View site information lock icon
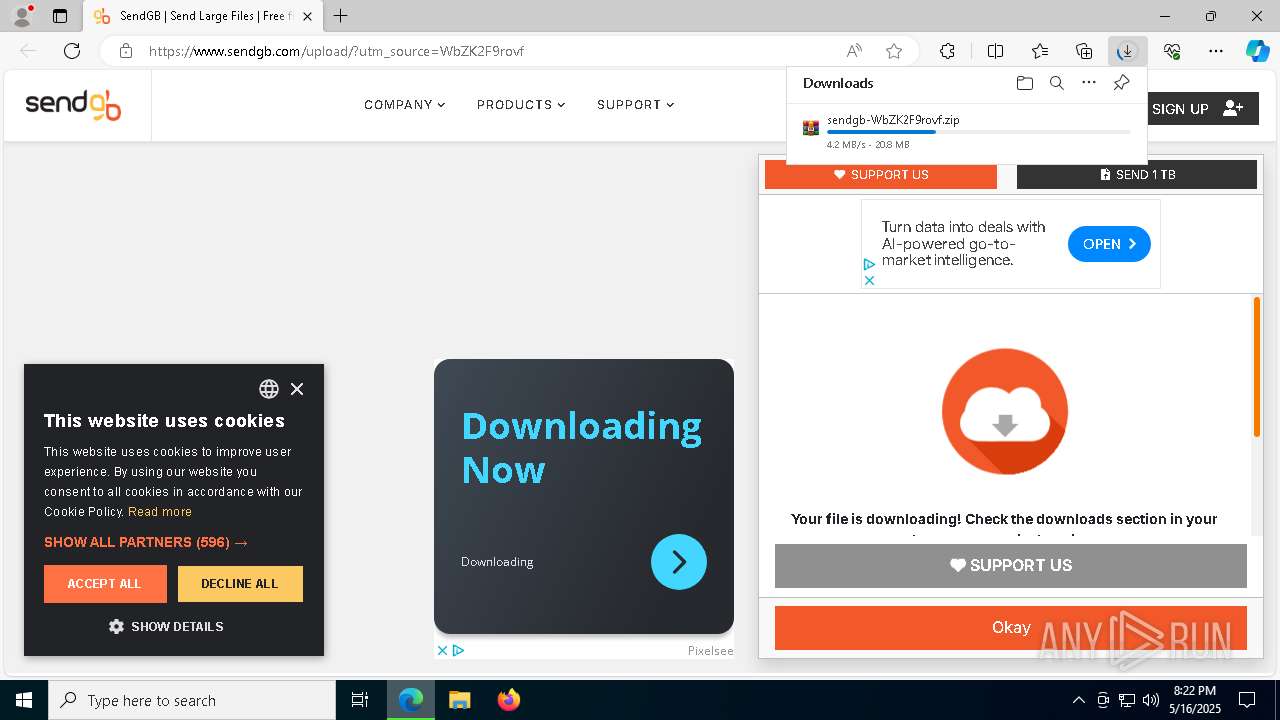Viewport: 1280px width, 720px height. (126, 51)
